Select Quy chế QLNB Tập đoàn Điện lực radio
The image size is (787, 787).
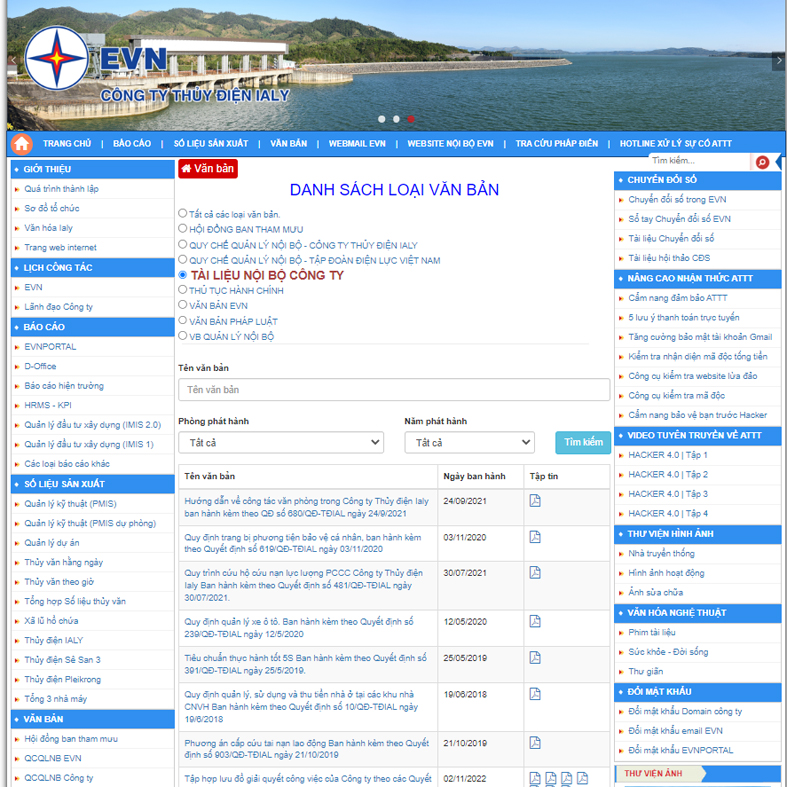183,259
